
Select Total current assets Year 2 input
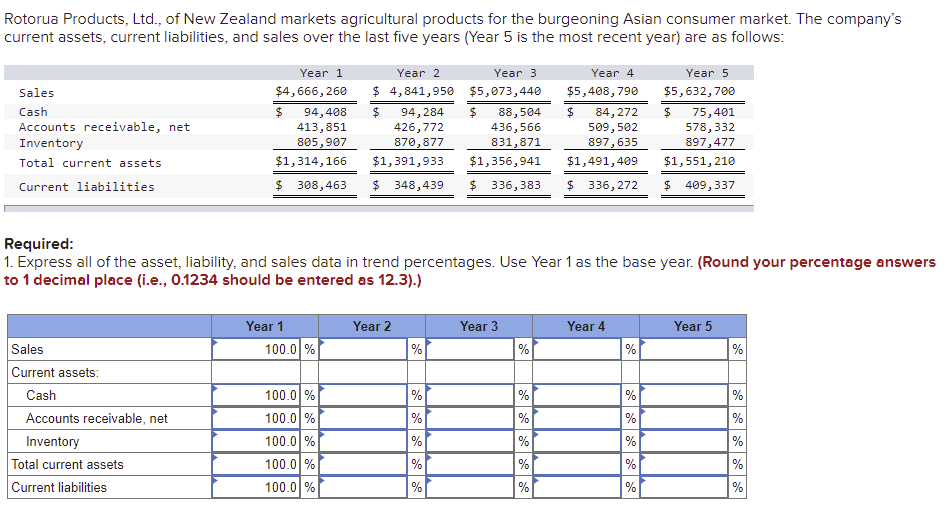pos(364,464)
